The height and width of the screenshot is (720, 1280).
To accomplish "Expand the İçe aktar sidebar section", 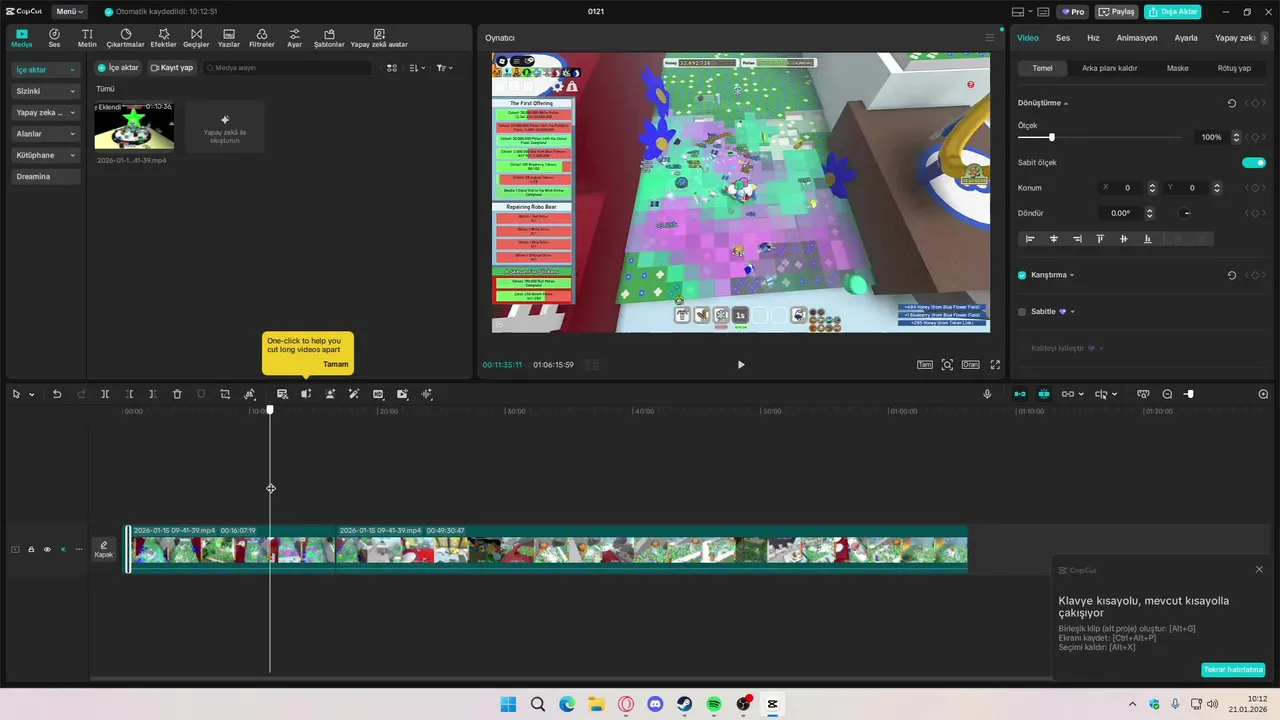I will click(x=46, y=70).
